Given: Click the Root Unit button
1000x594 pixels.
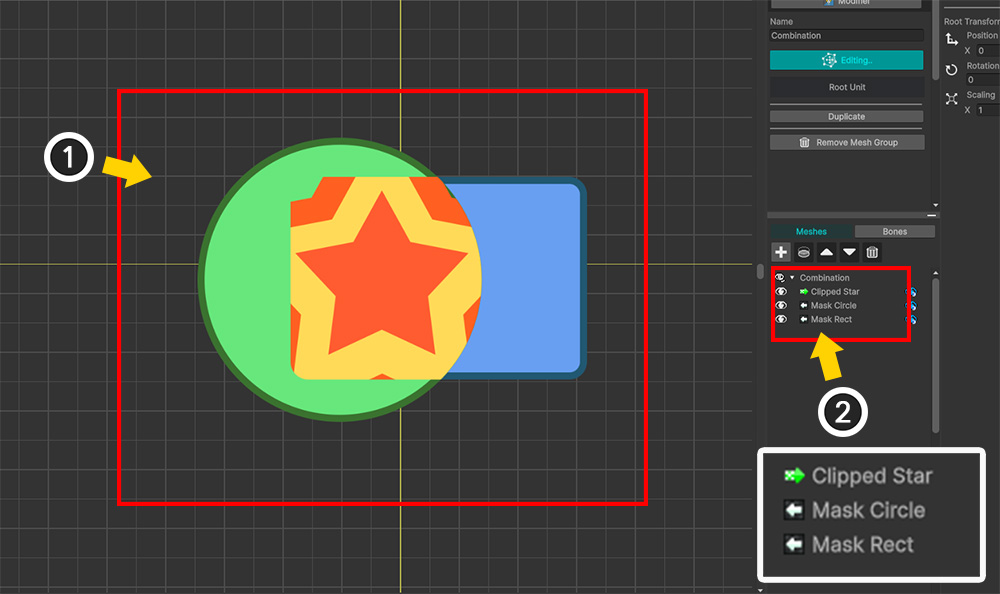Looking at the screenshot, I should tap(847, 87).
